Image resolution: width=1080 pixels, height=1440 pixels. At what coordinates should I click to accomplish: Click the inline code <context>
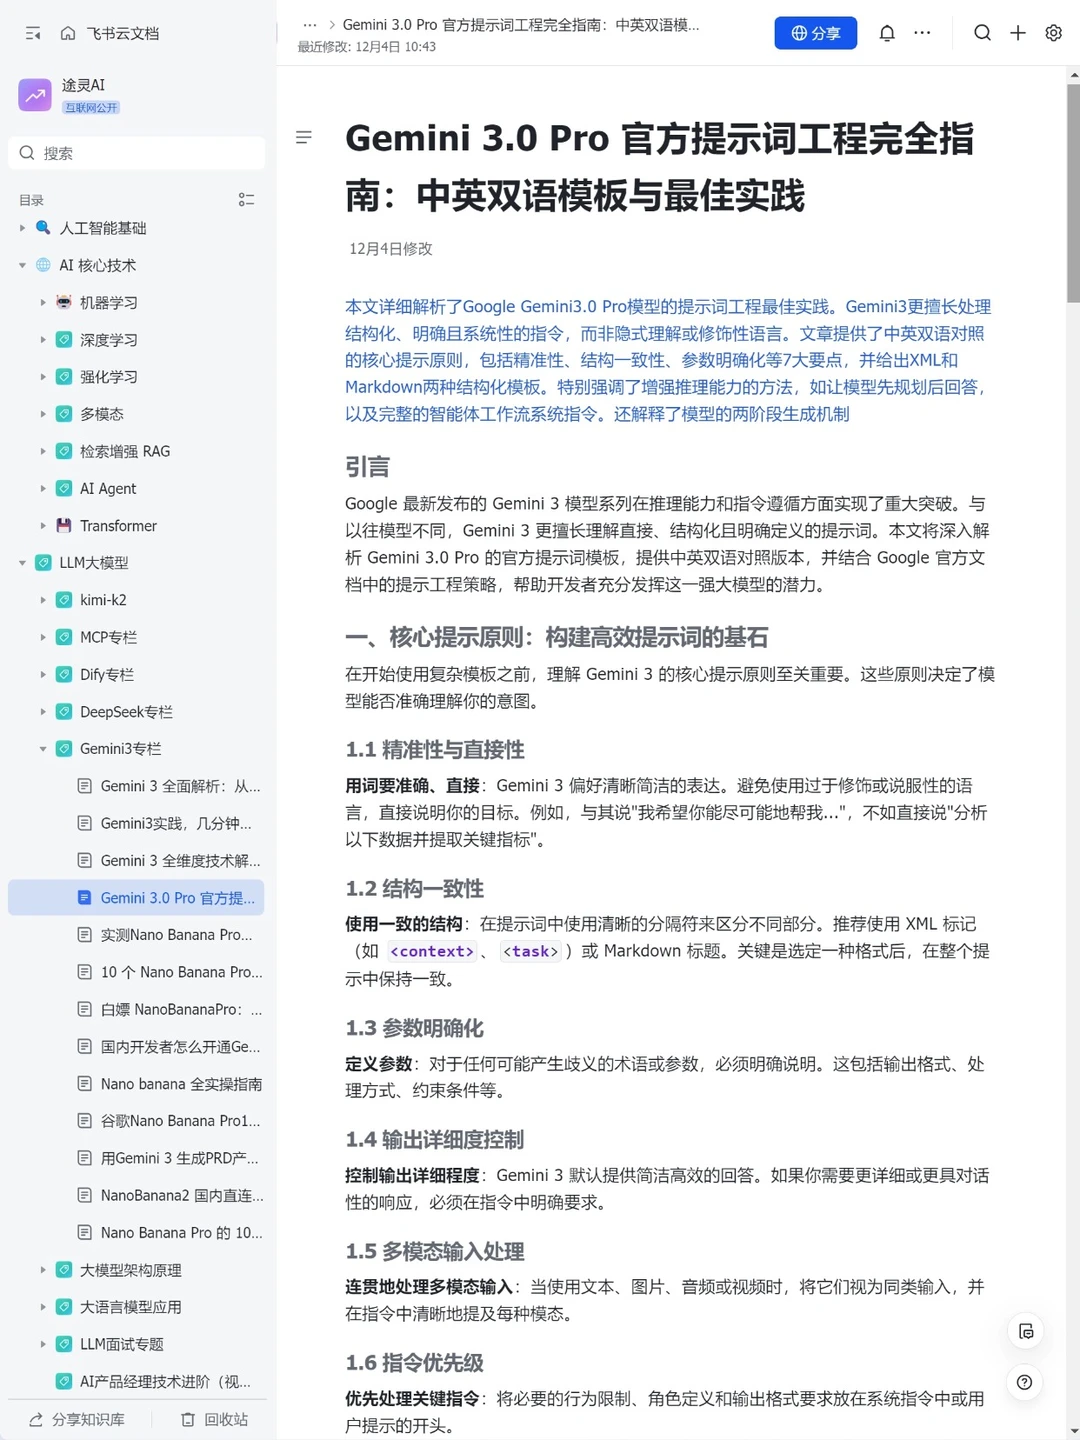tap(431, 951)
